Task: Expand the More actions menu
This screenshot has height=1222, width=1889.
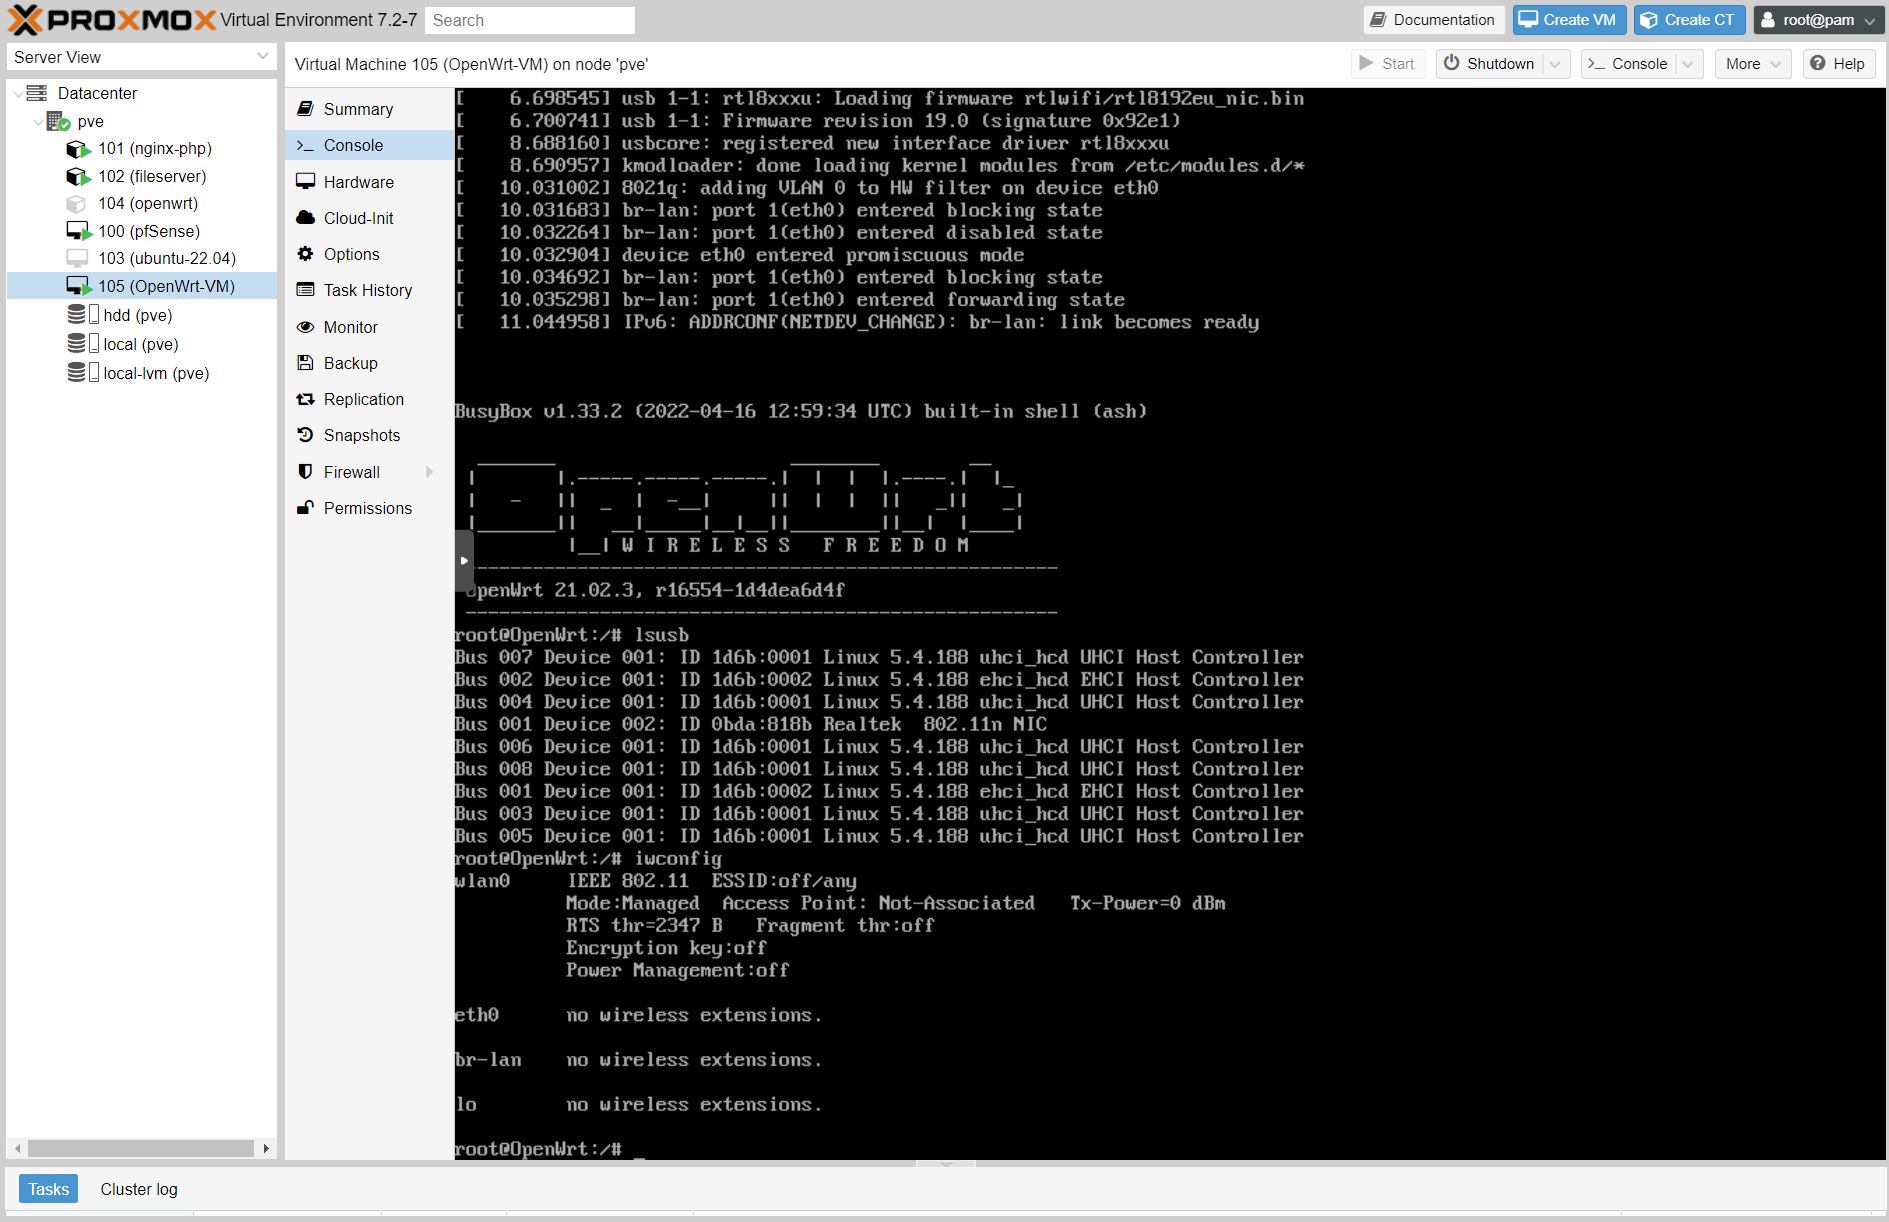Action: tap(1753, 64)
